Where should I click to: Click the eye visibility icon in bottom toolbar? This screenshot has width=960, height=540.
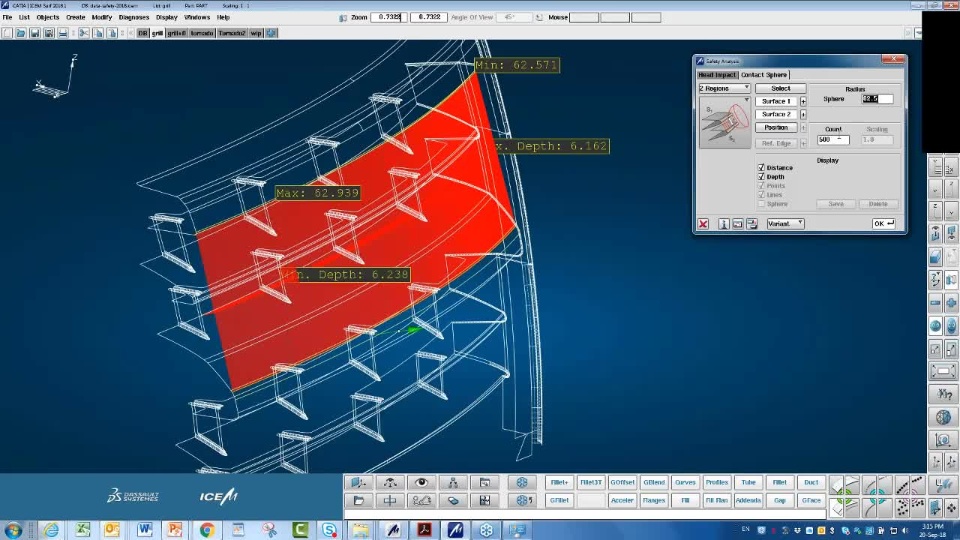[421, 482]
